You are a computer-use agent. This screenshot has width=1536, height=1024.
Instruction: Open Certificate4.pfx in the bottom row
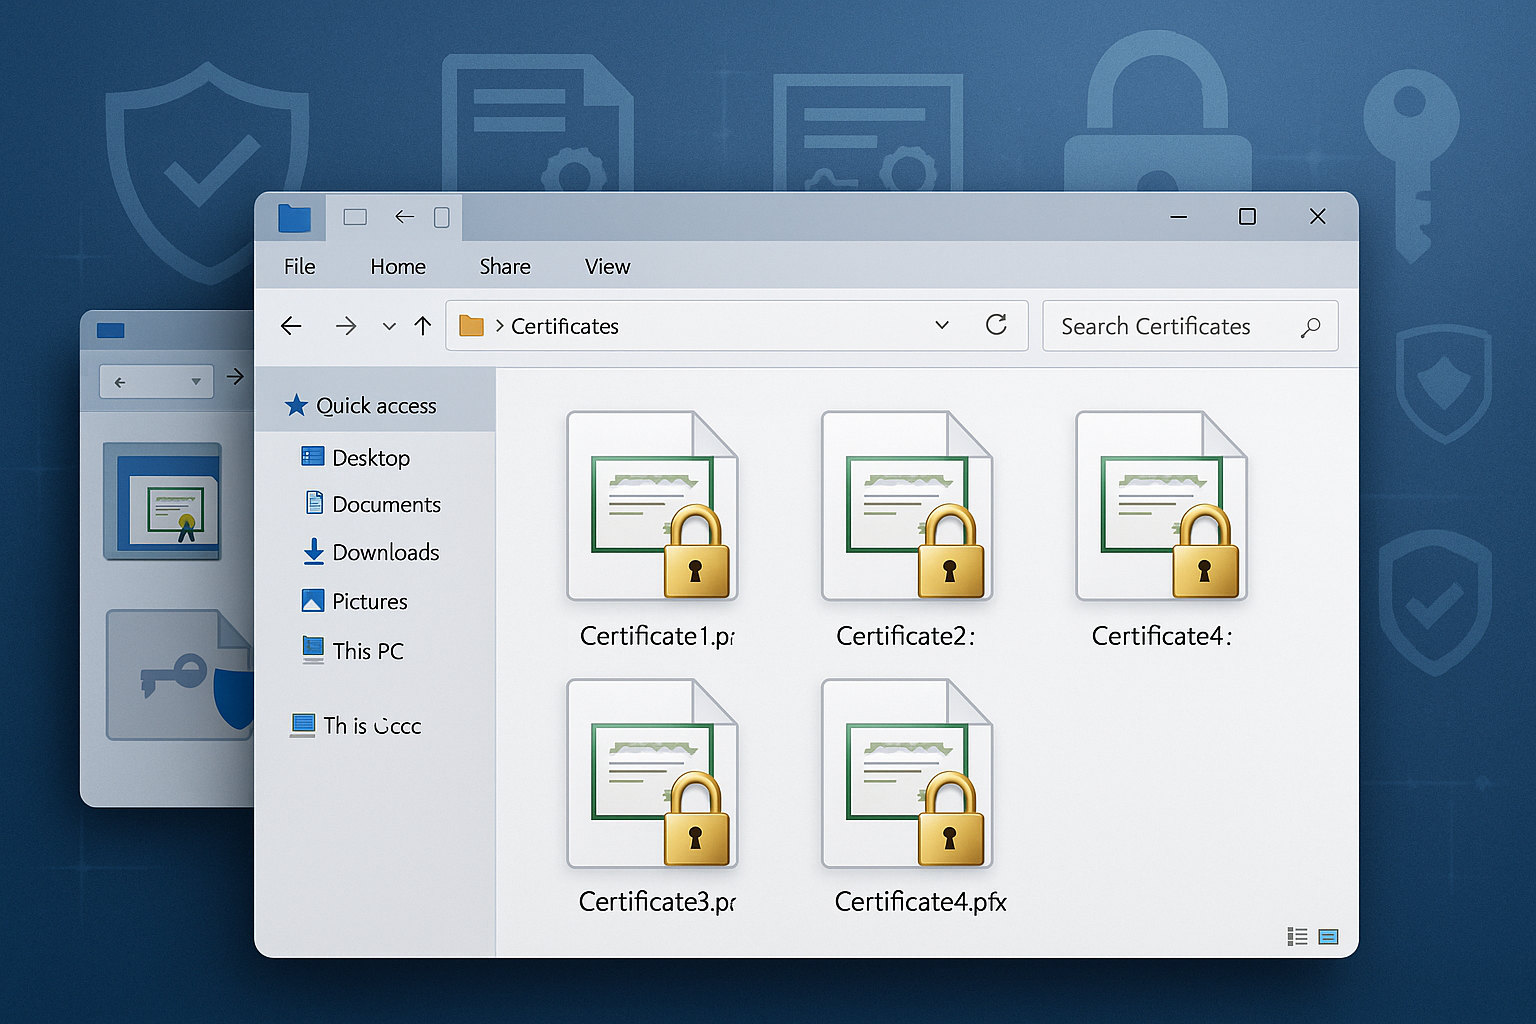point(906,775)
